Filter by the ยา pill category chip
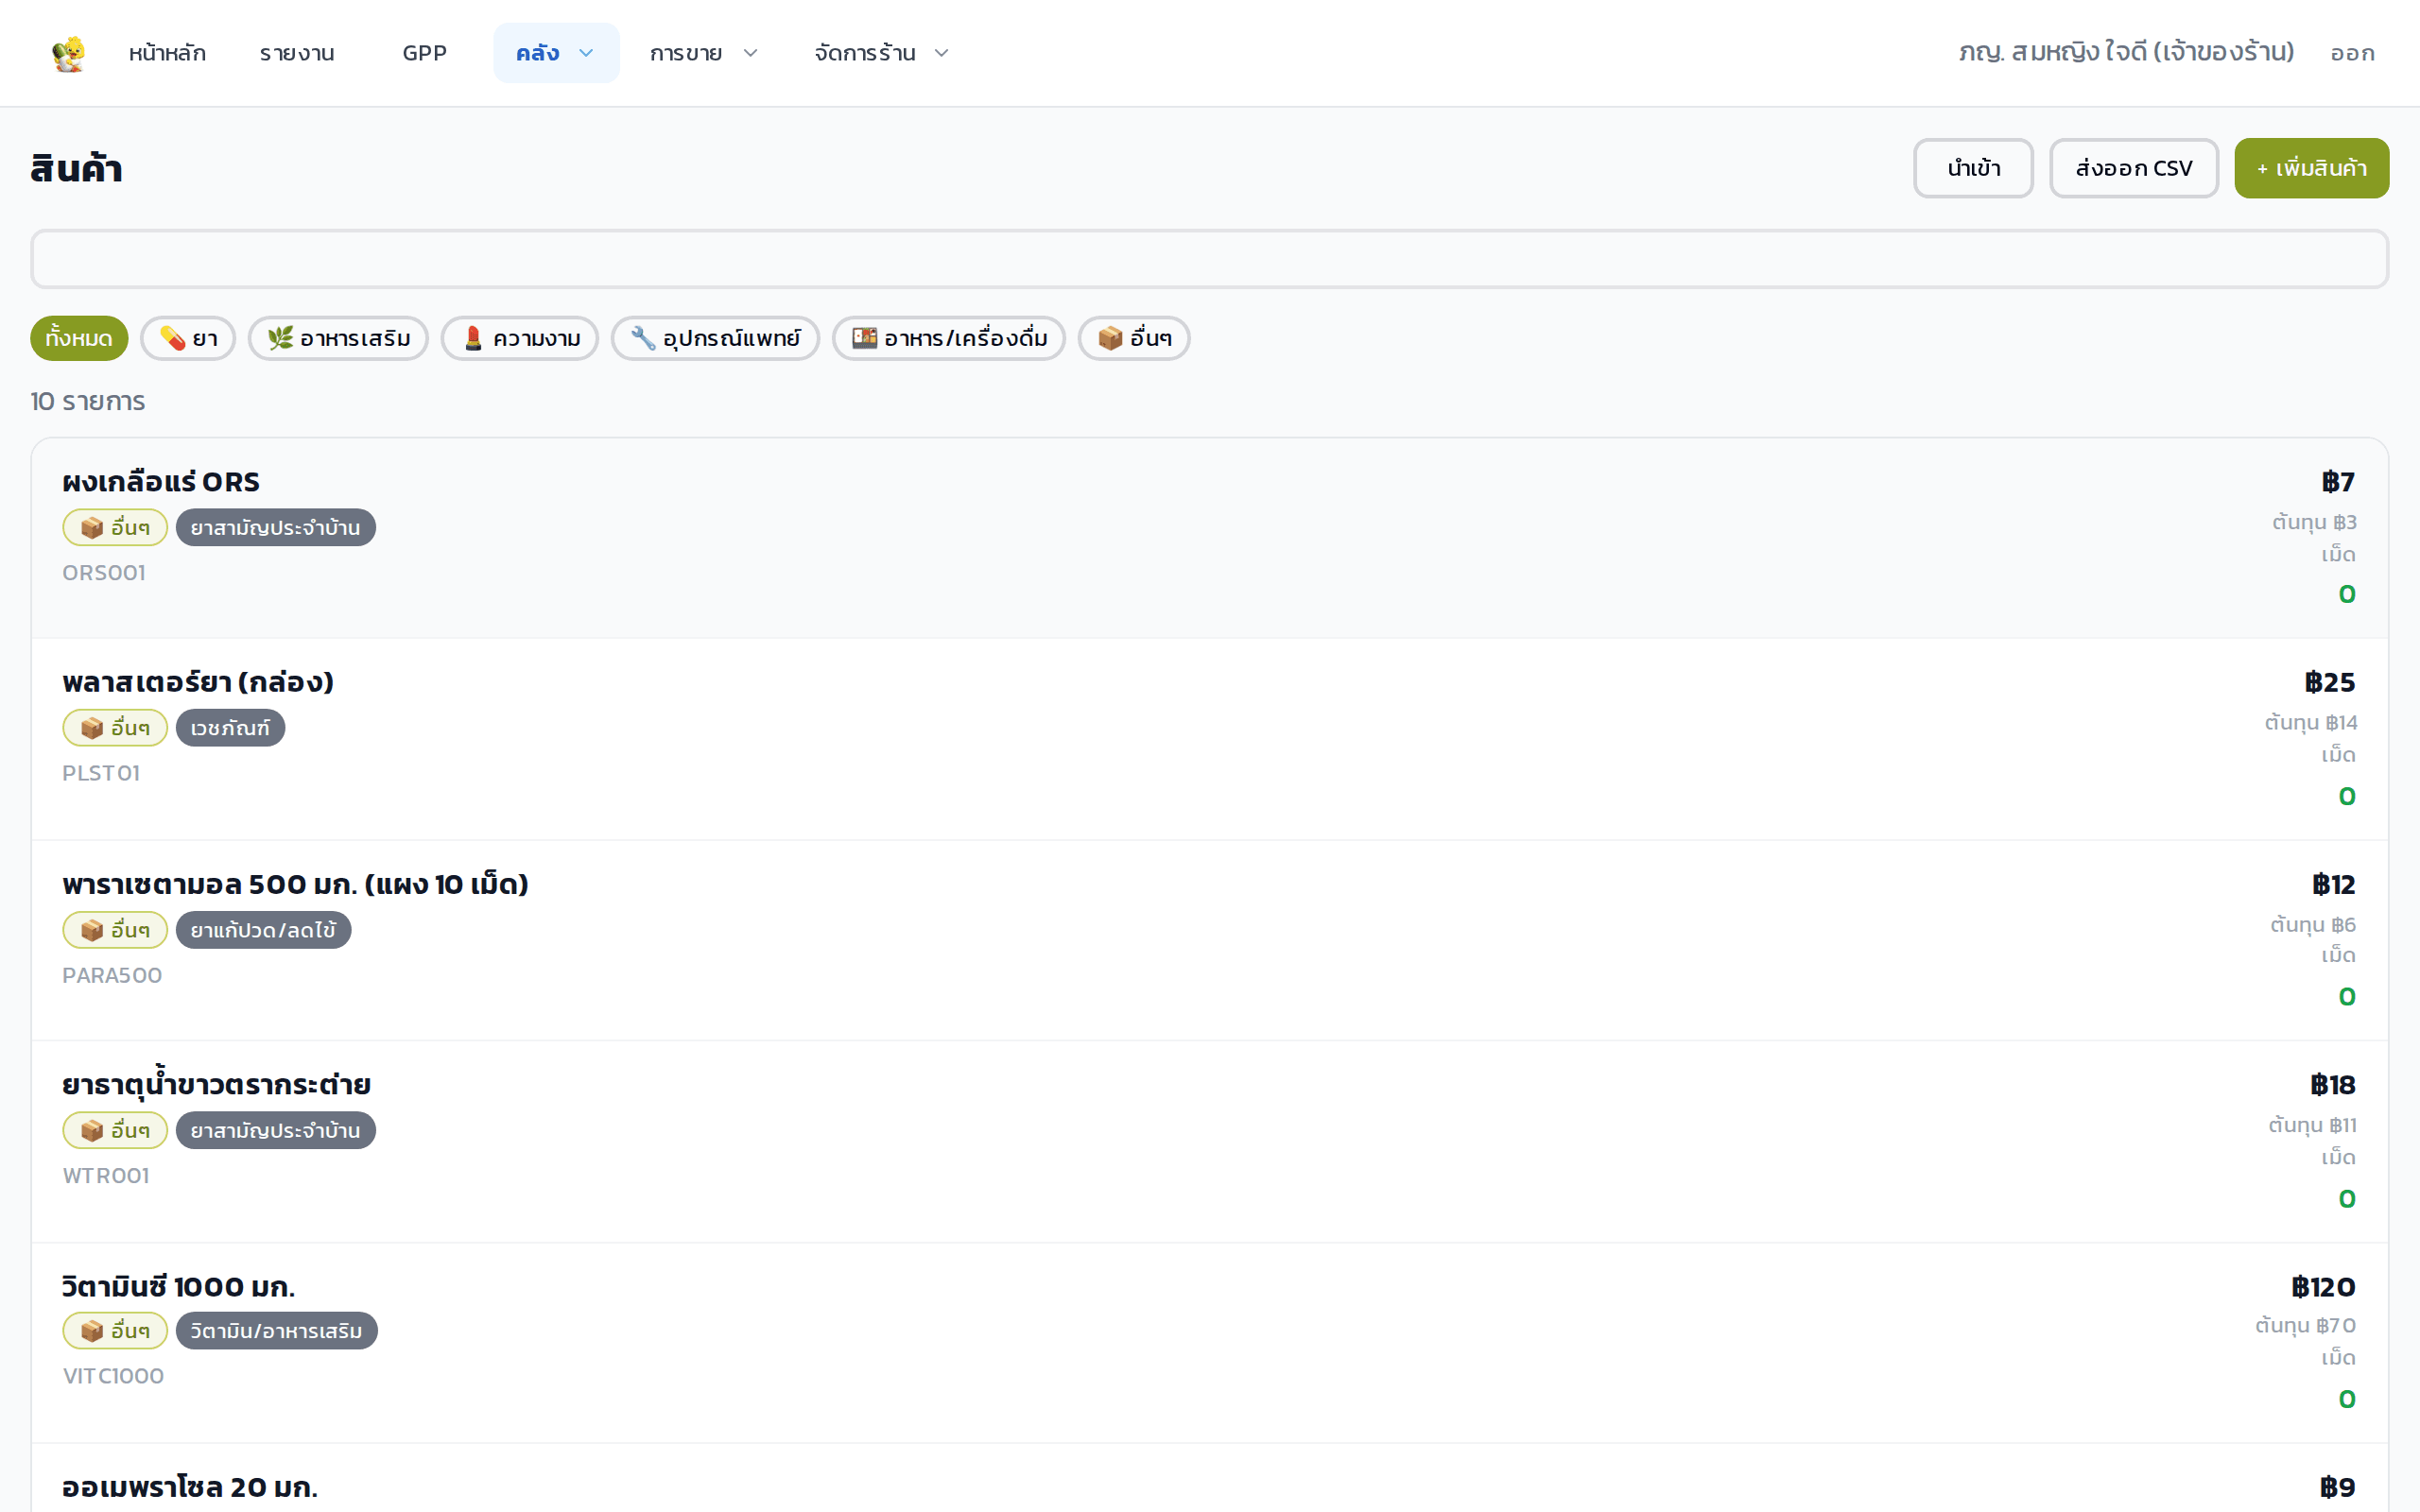Screen dimensions: 2420x1512 188,338
